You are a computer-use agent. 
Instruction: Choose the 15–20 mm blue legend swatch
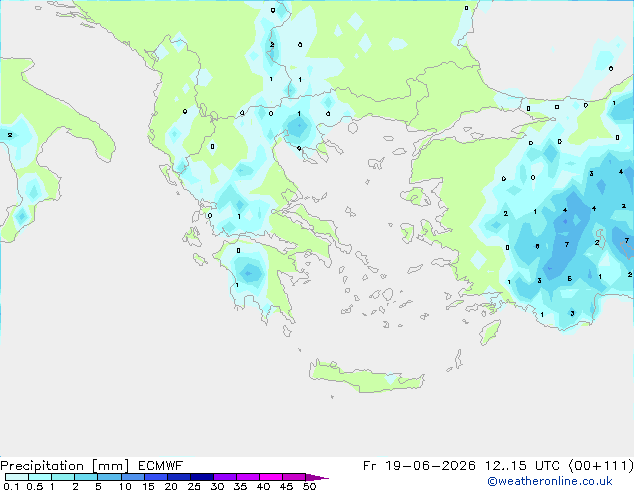pos(155,477)
